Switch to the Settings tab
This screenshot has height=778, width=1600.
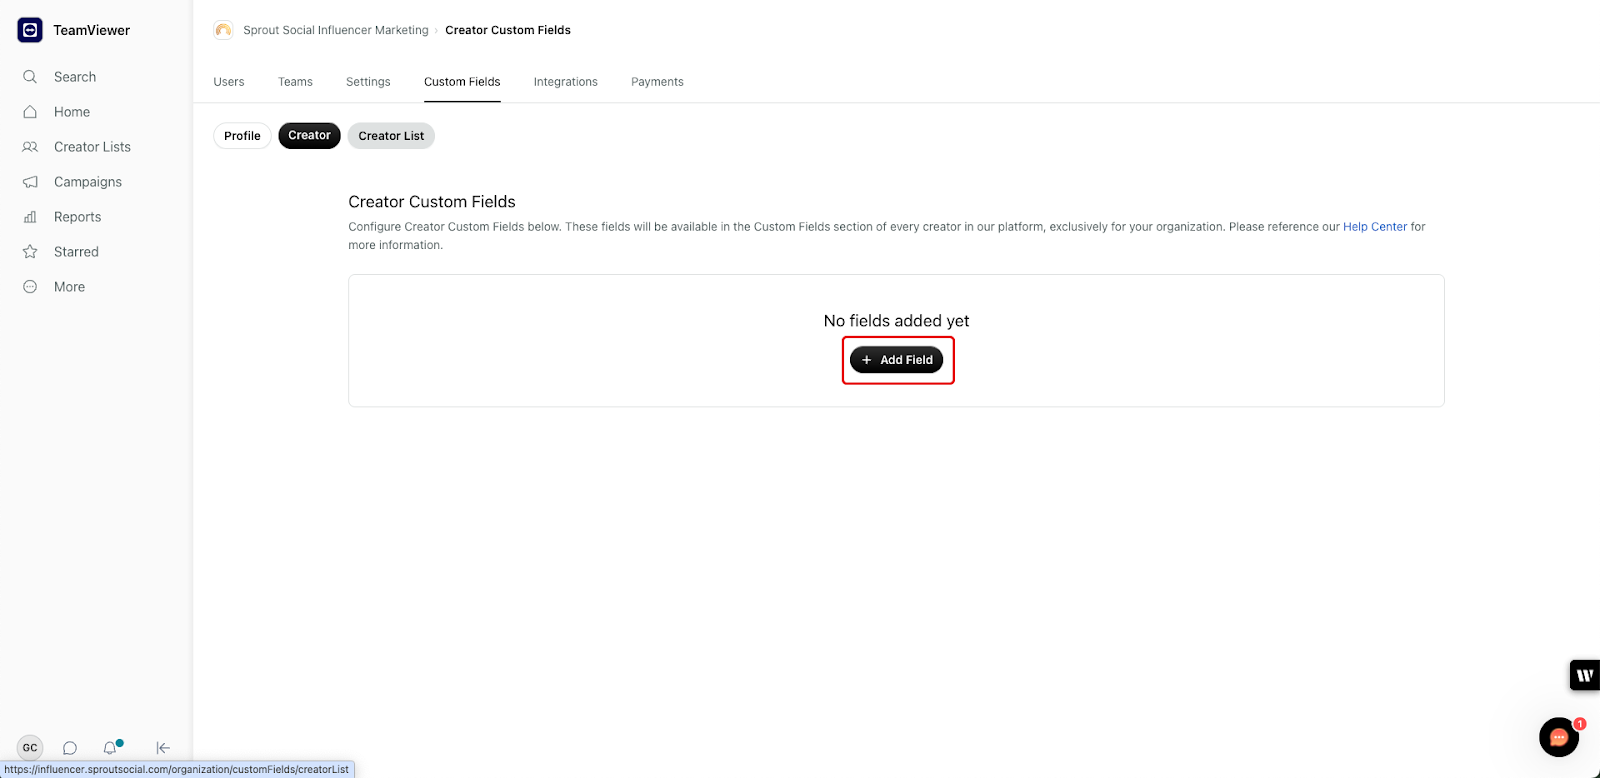click(368, 82)
